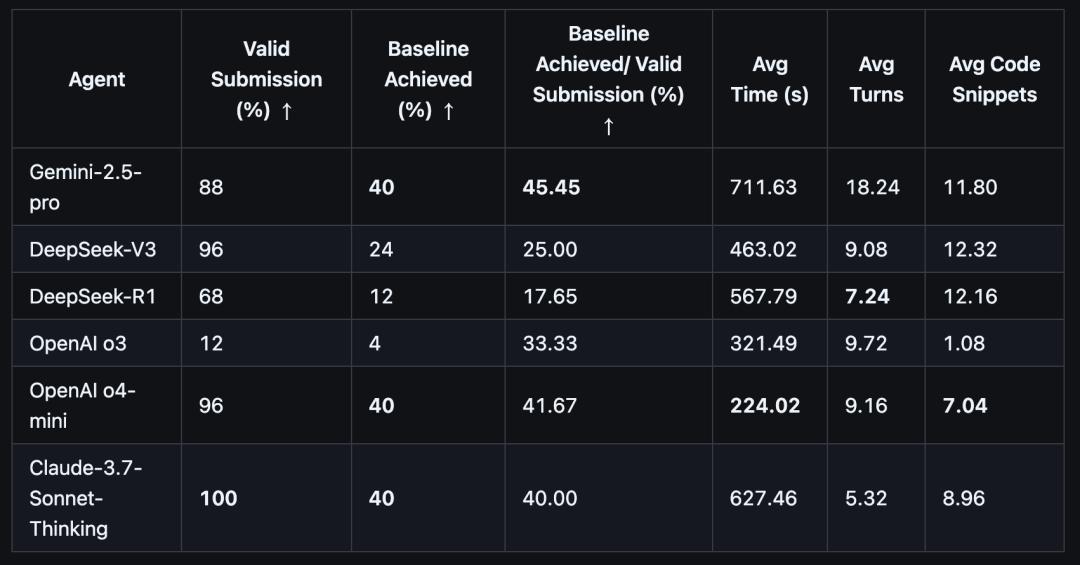Click the Baseline Achieved/ Valid Submission (%) header
The width and height of the screenshot is (1080, 565).
608,79
